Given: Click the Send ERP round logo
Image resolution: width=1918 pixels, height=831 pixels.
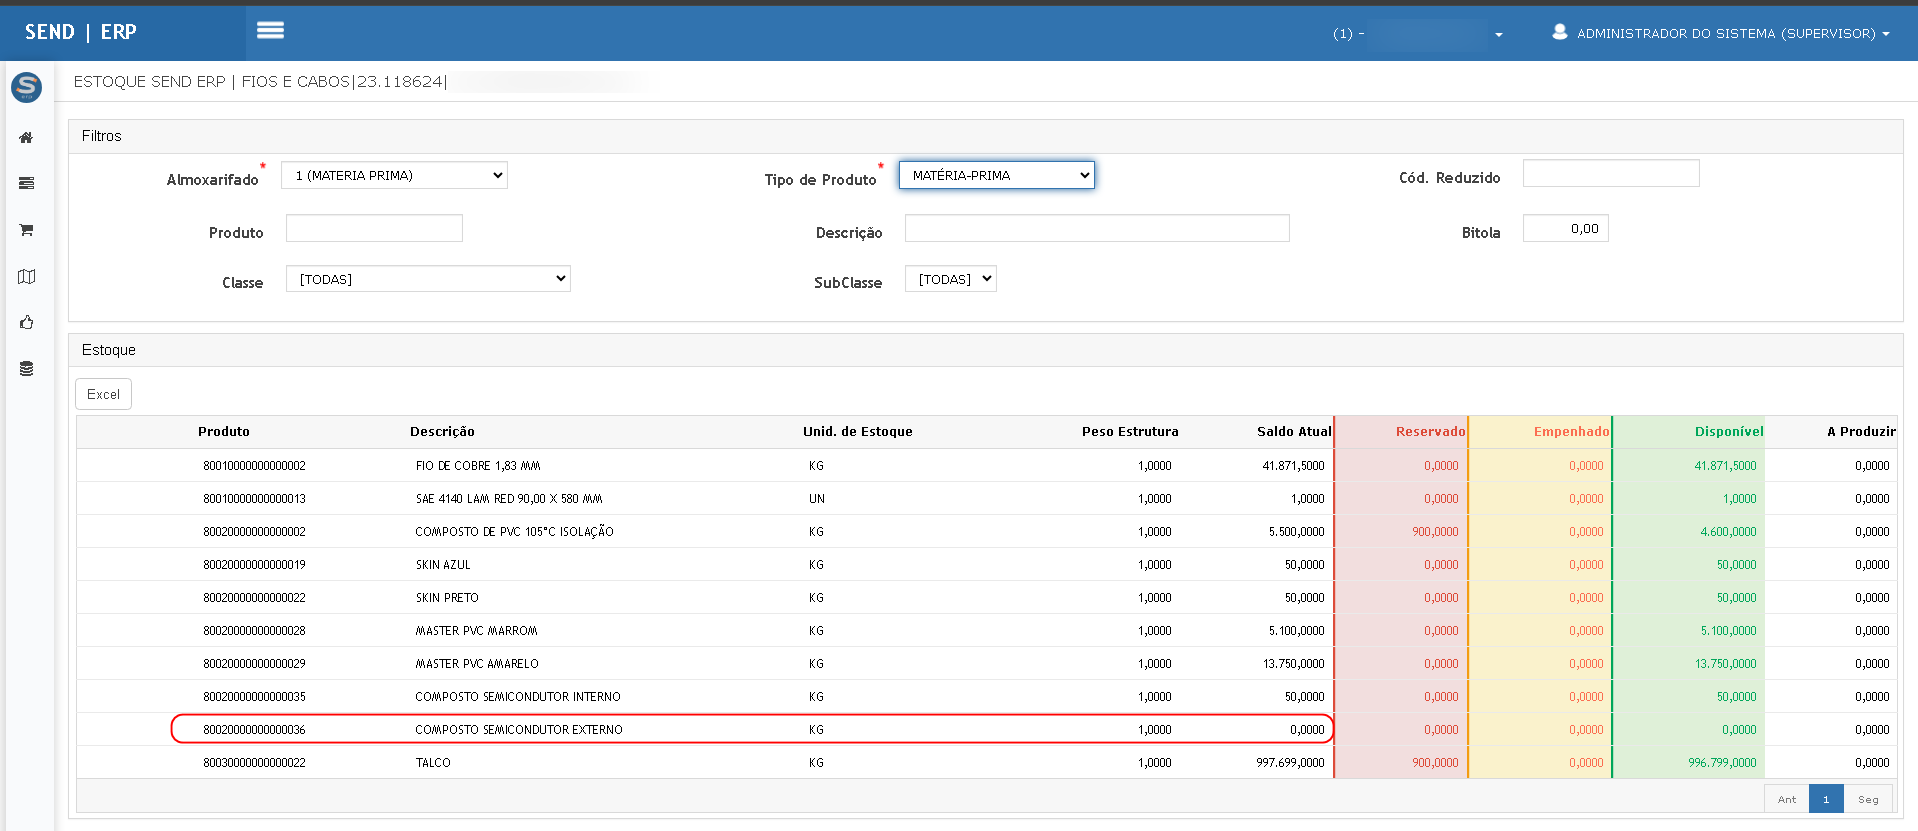Looking at the screenshot, I should (26, 87).
